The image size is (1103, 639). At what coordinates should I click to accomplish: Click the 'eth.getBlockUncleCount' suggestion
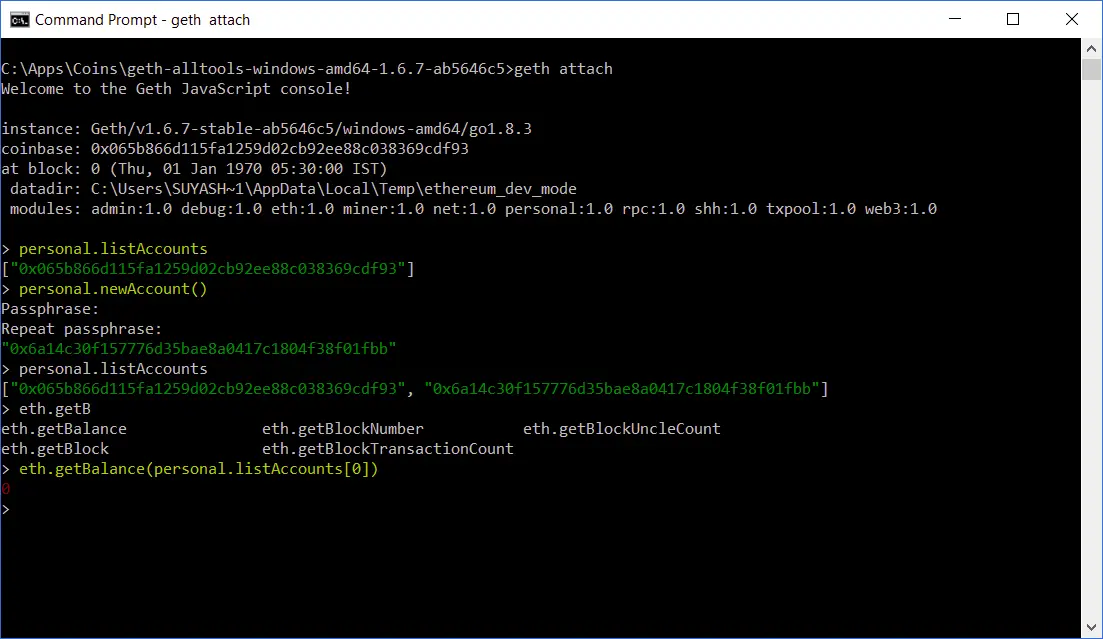pos(622,429)
